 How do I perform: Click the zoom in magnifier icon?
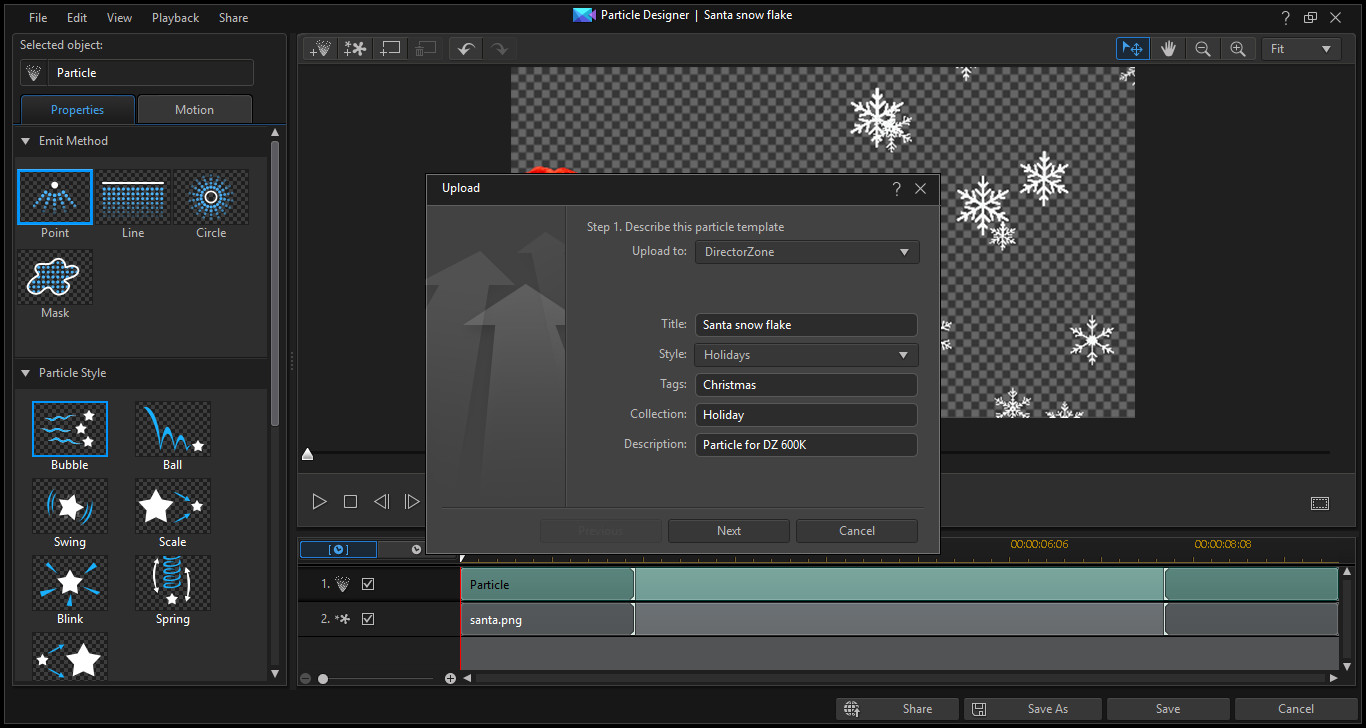(x=1238, y=48)
